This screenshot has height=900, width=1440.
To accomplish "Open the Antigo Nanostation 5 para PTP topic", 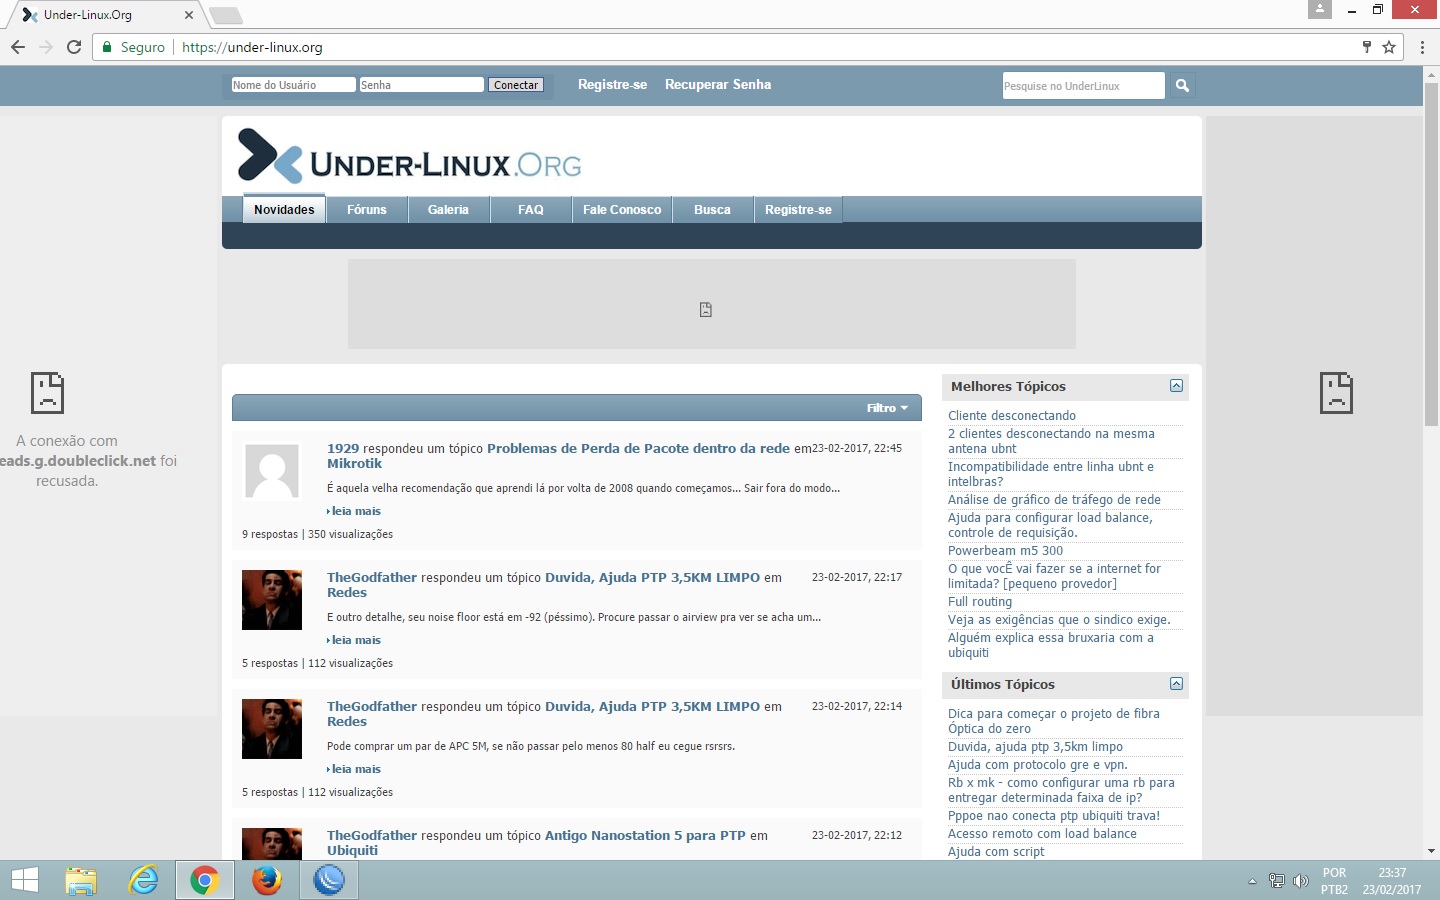I will pos(645,835).
